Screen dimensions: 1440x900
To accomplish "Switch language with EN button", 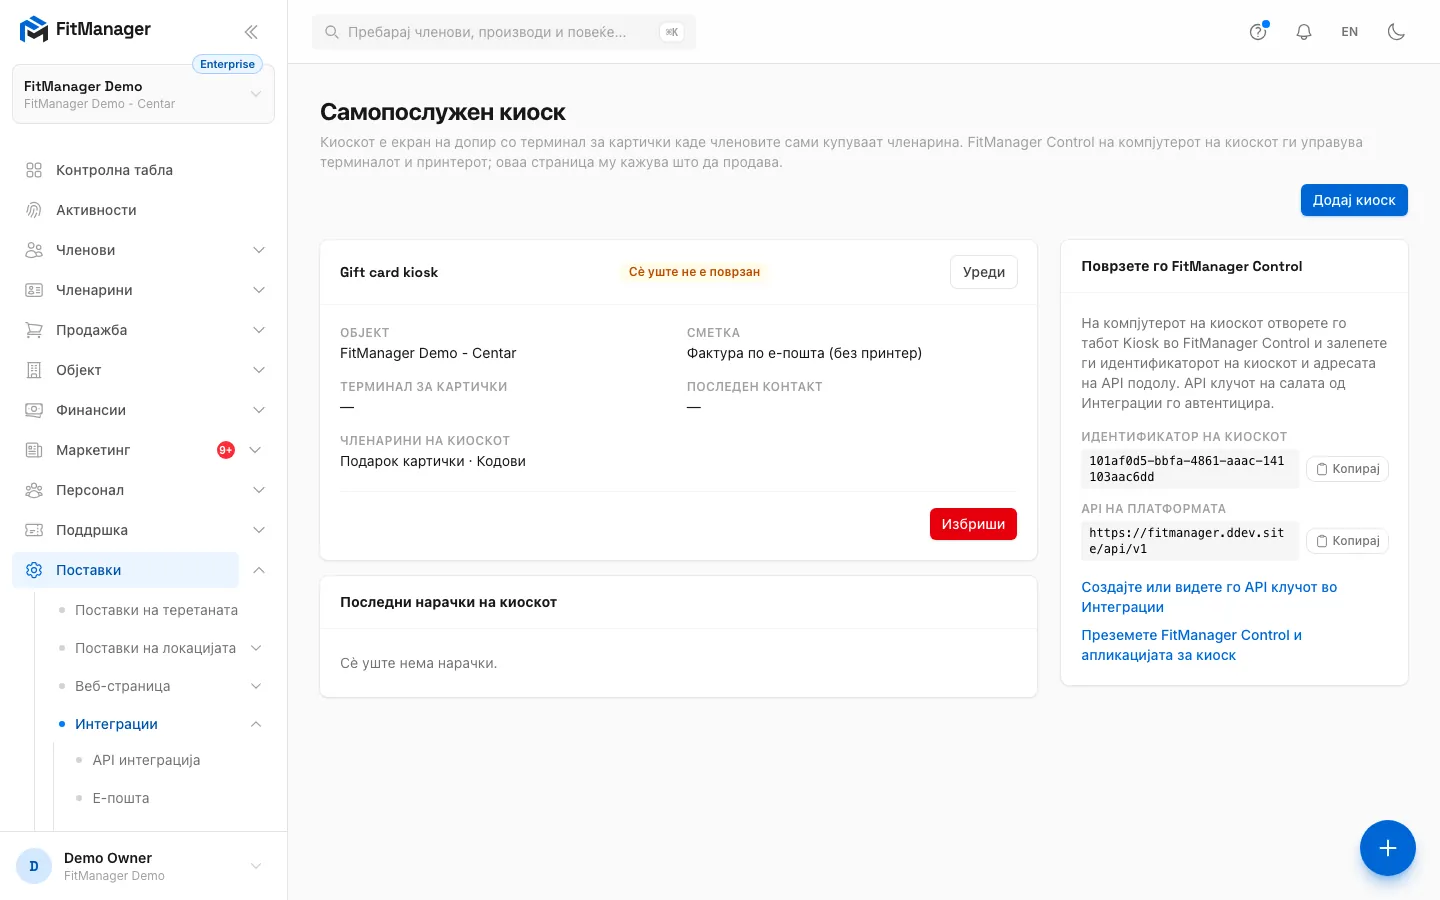I will click(x=1350, y=32).
